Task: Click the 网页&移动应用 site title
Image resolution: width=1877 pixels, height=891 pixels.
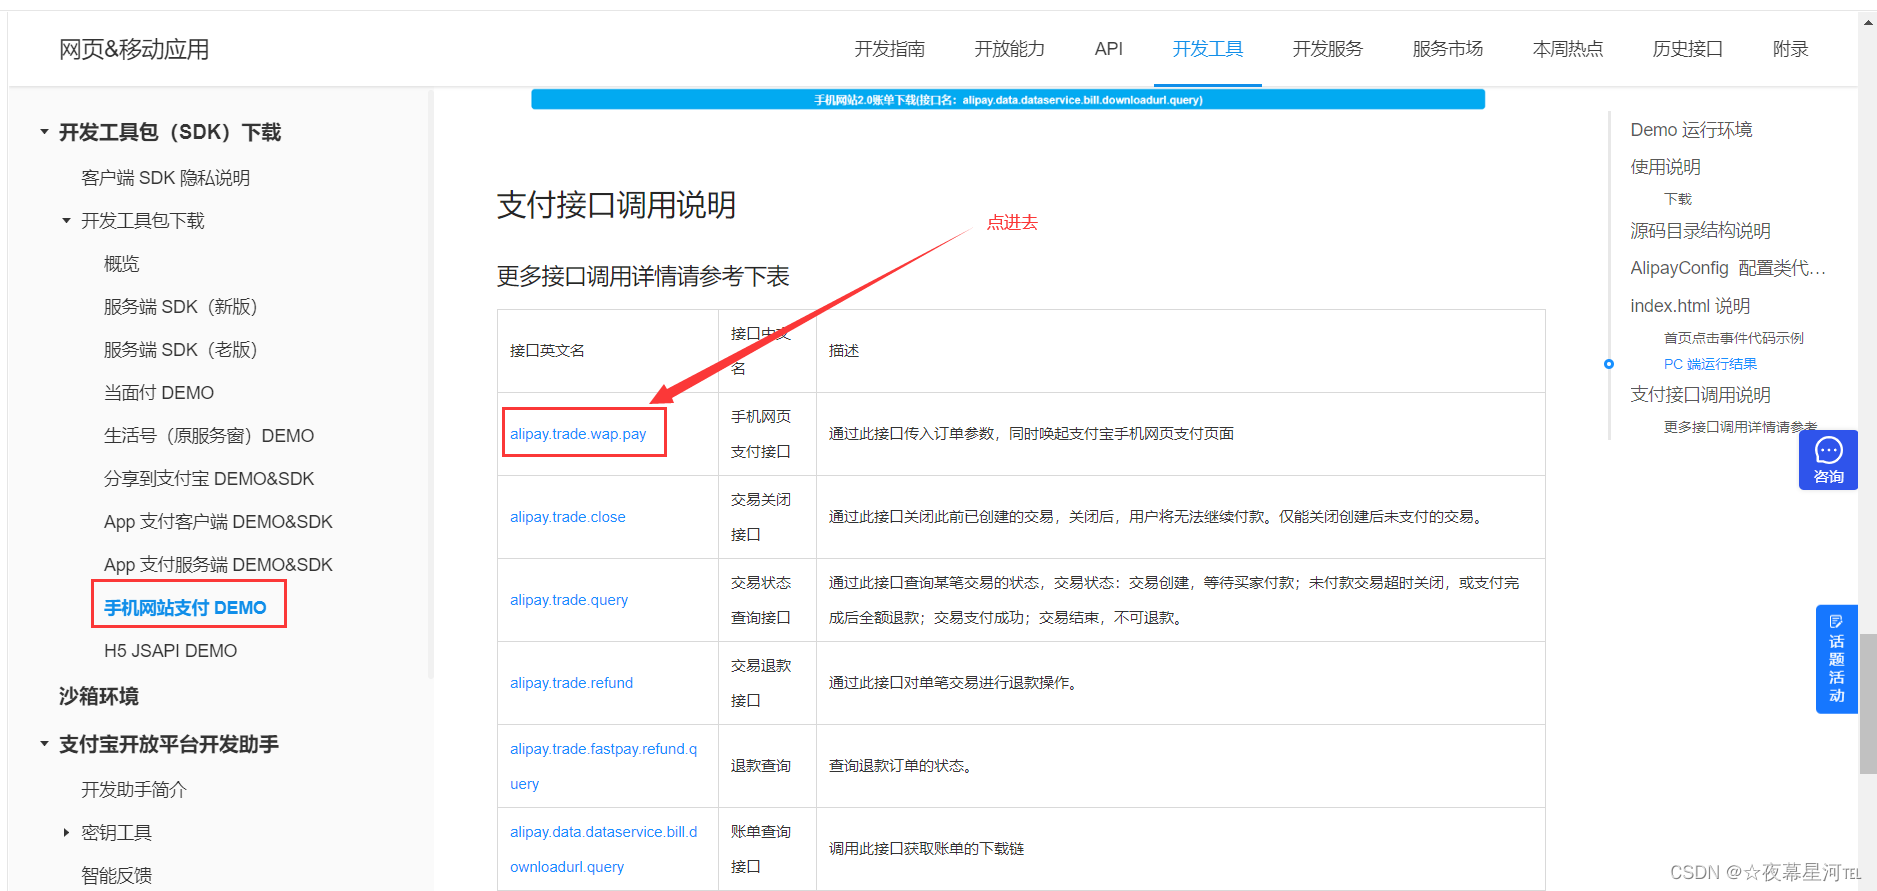Action: [134, 49]
